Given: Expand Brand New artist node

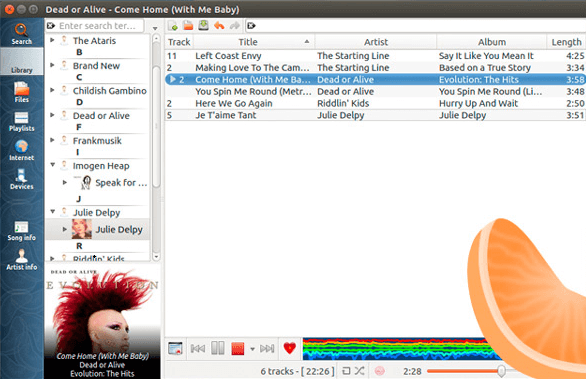Looking at the screenshot, I should 52,65.
